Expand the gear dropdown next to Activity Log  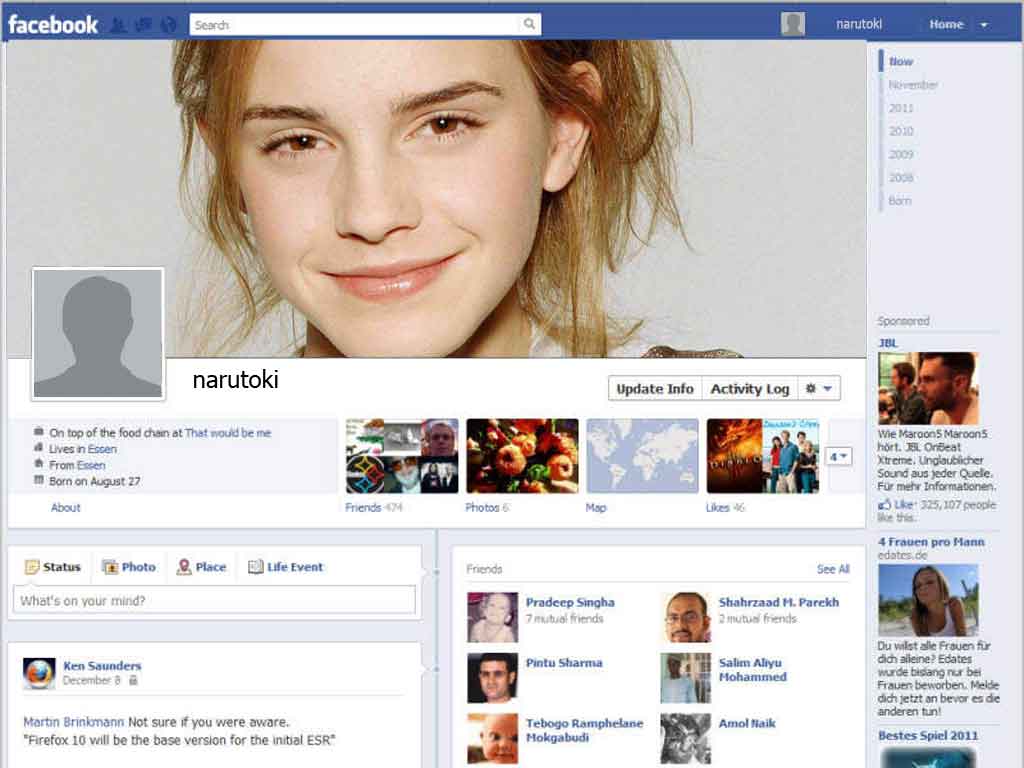tap(828, 388)
